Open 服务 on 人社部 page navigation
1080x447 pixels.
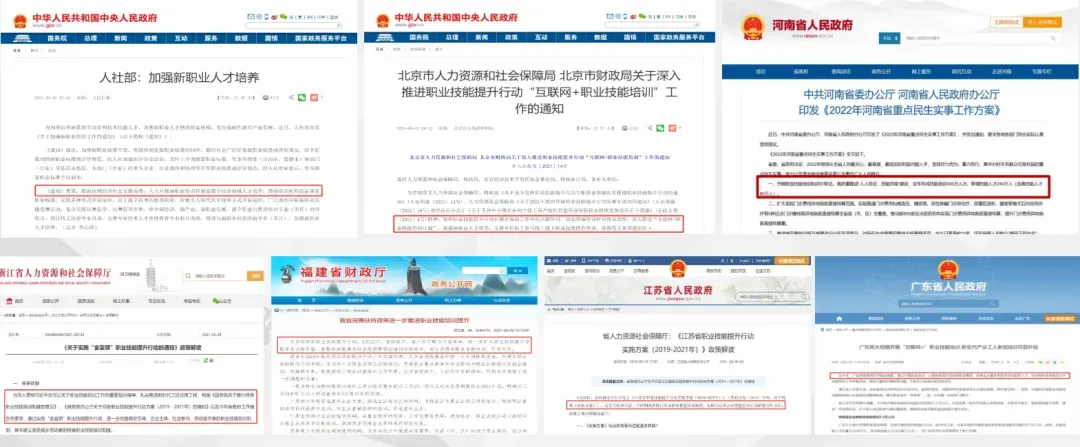tap(211, 39)
